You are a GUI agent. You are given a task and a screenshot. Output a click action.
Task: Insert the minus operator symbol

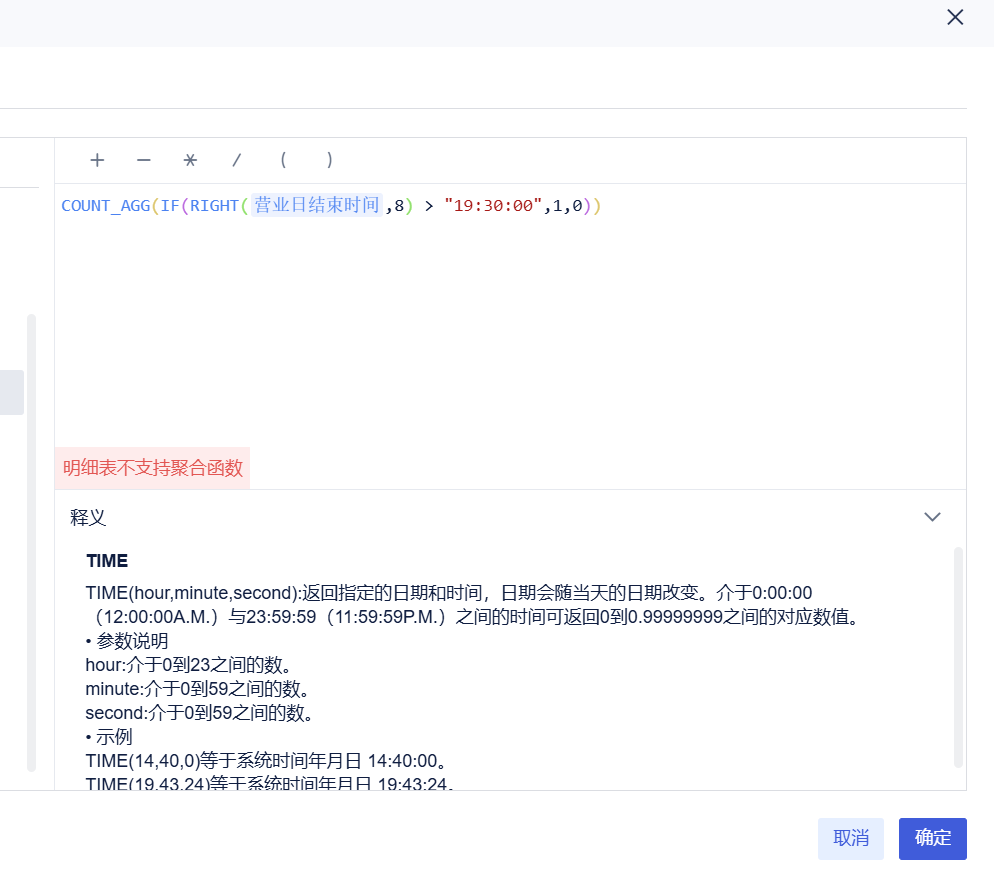(144, 160)
